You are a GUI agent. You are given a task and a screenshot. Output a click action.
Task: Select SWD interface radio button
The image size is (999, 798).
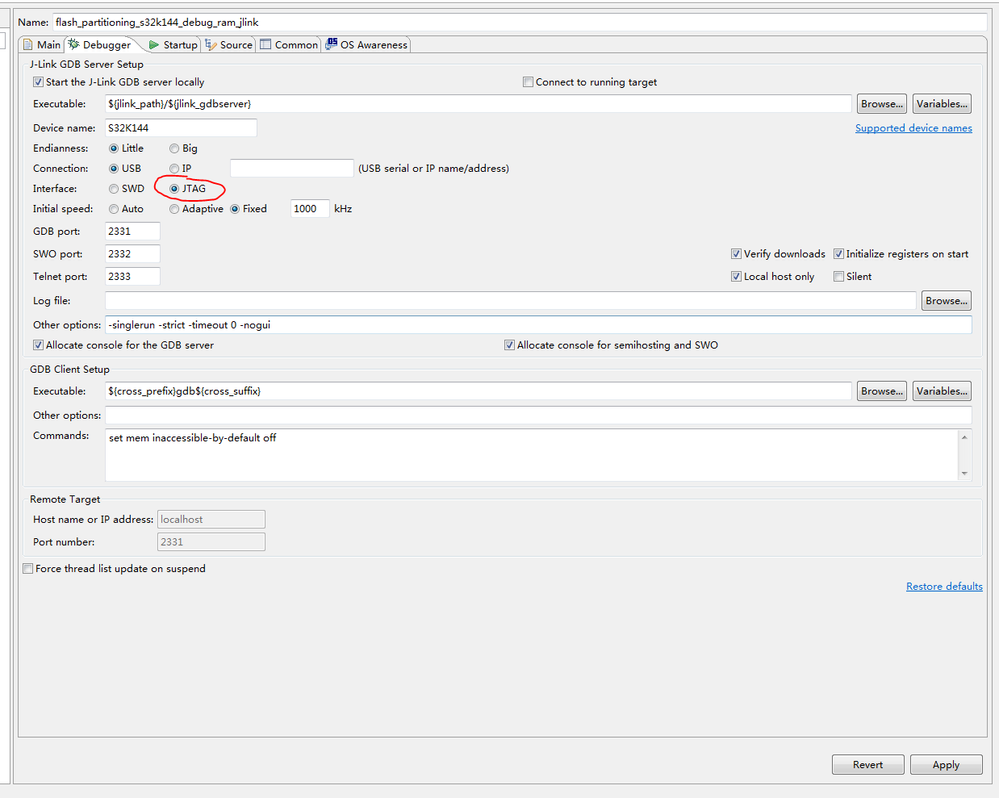coord(113,189)
